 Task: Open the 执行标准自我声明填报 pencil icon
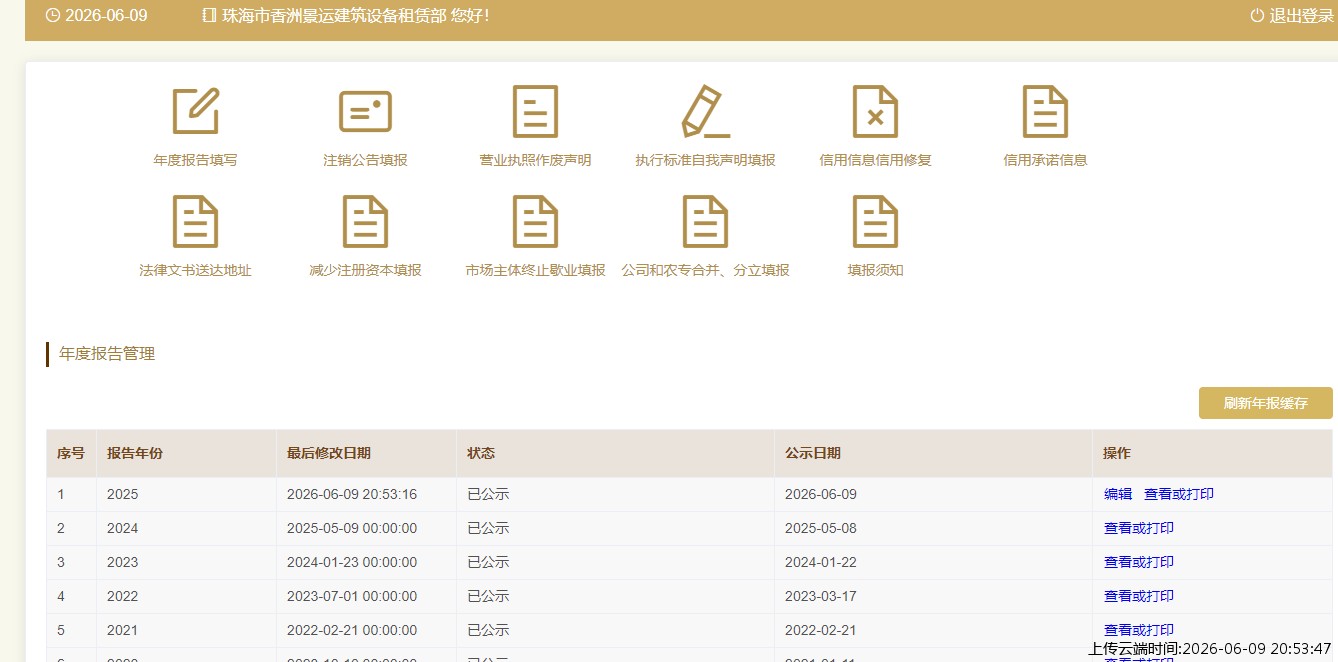pyautogui.click(x=705, y=111)
